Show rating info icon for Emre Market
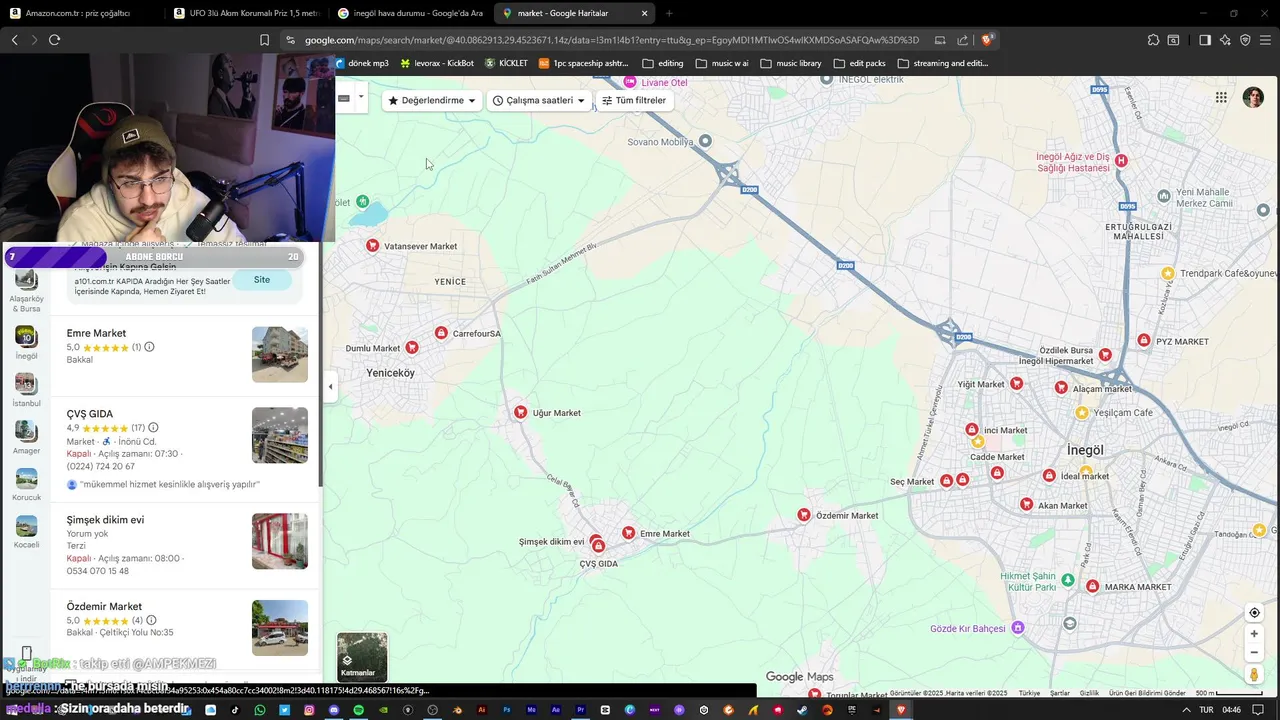Screen dimensions: 1280x720 (x=149, y=347)
